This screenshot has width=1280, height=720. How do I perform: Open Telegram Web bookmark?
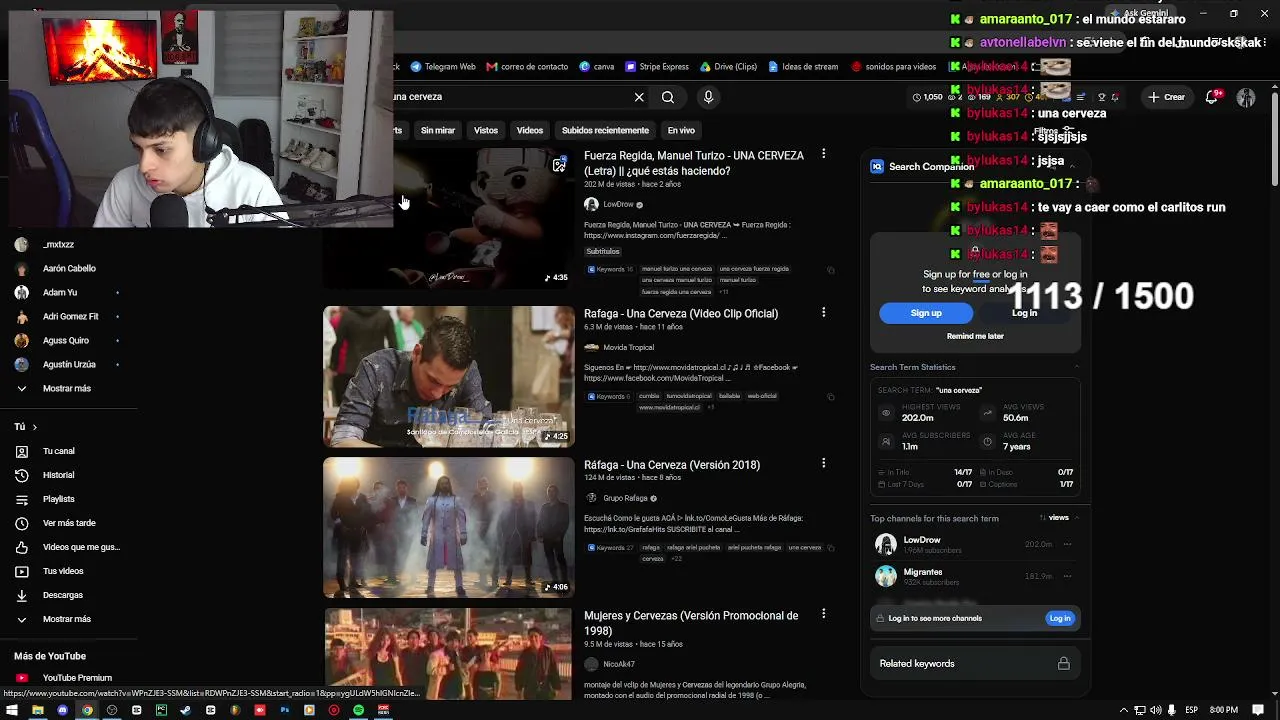click(x=443, y=67)
